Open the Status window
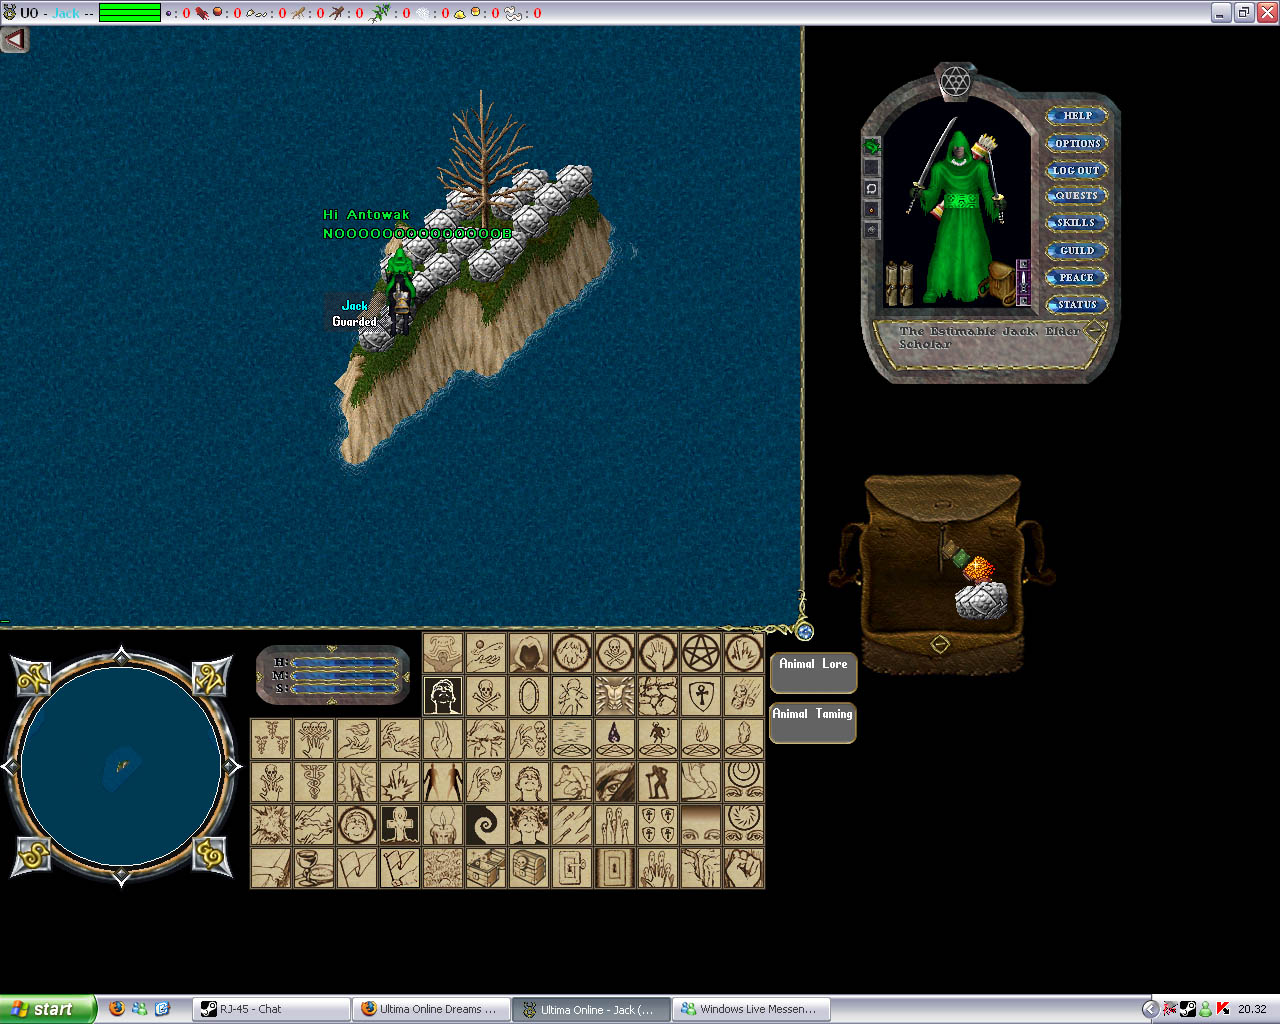 (x=1077, y=304)
